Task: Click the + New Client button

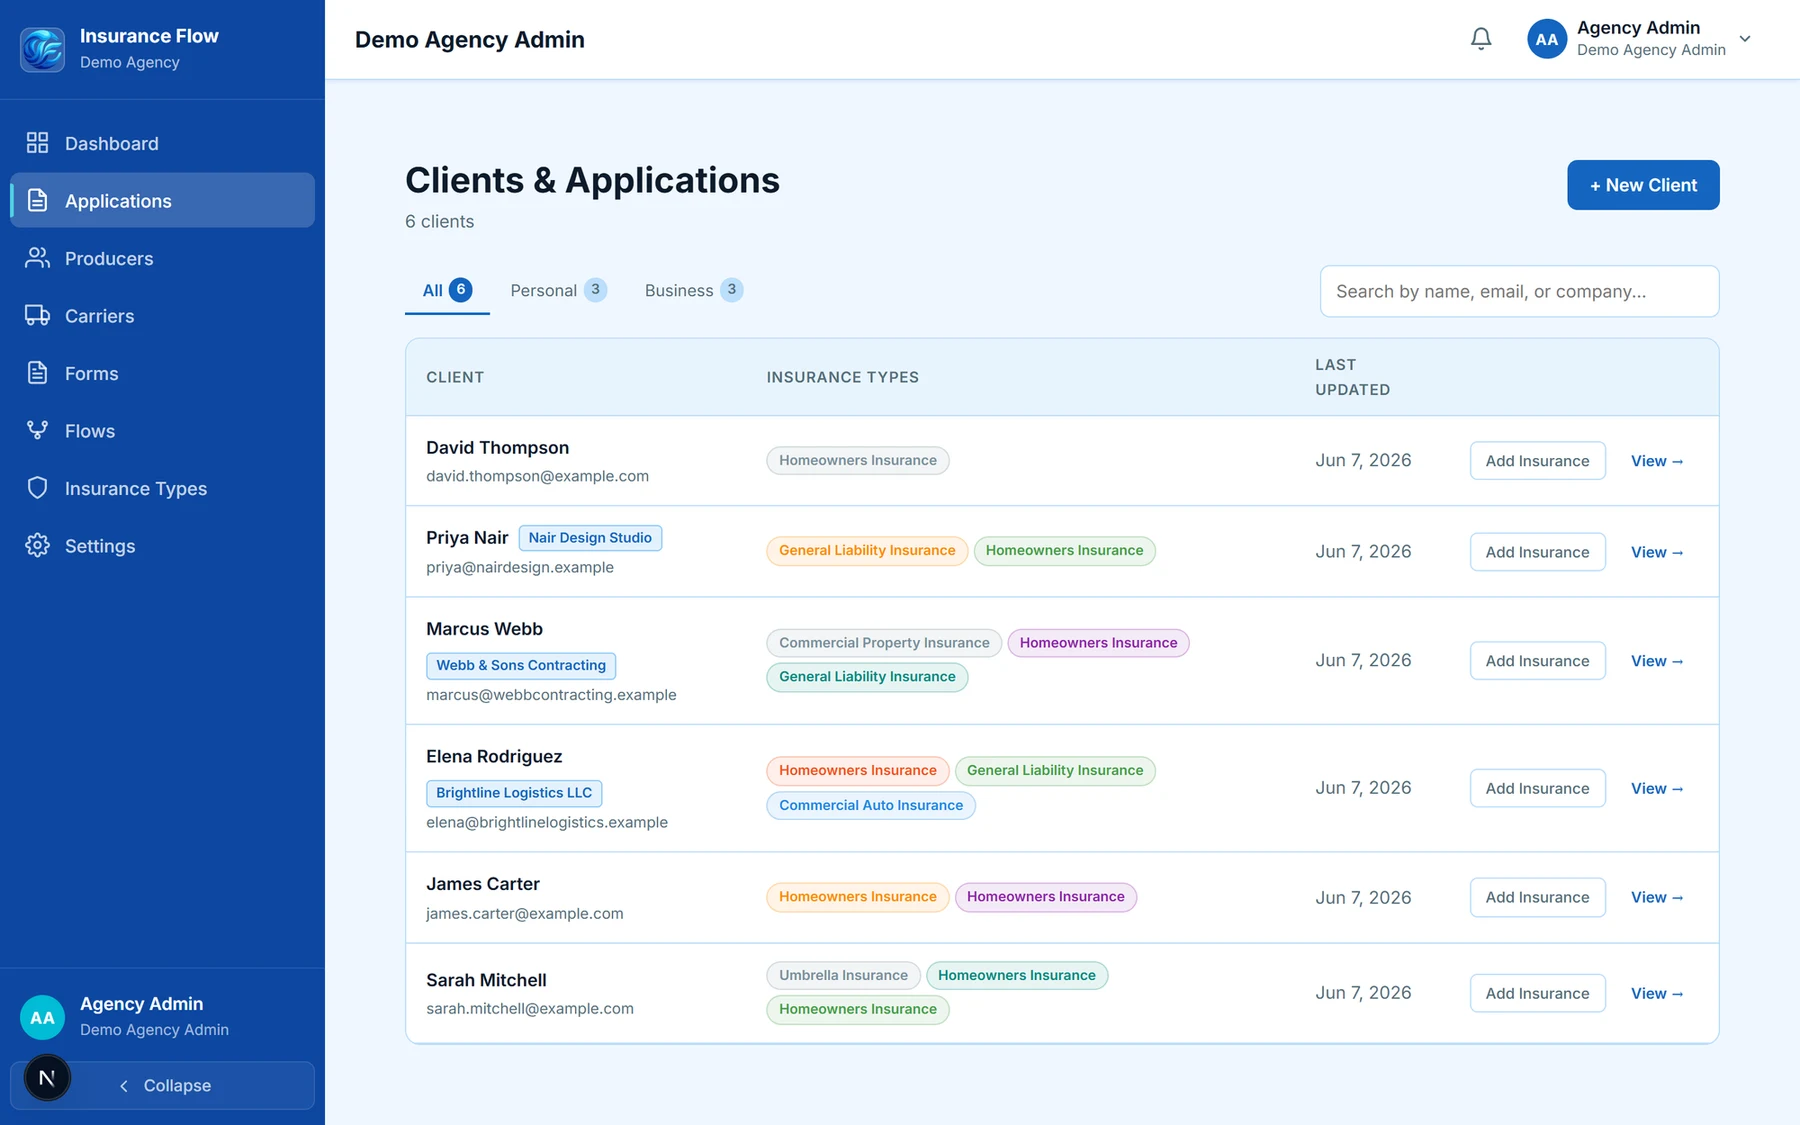Action: tap(1643, 185)
